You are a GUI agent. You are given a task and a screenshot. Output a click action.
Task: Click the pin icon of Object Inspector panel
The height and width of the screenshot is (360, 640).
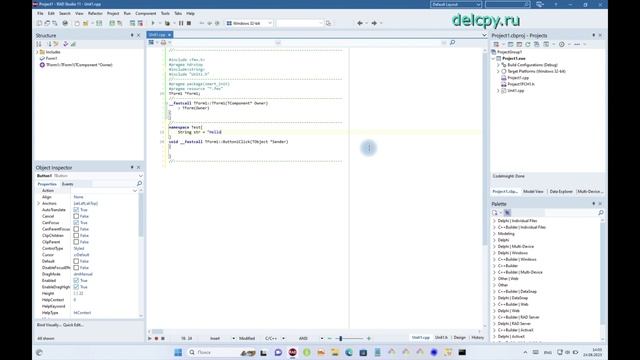click(x=132, y=167)
